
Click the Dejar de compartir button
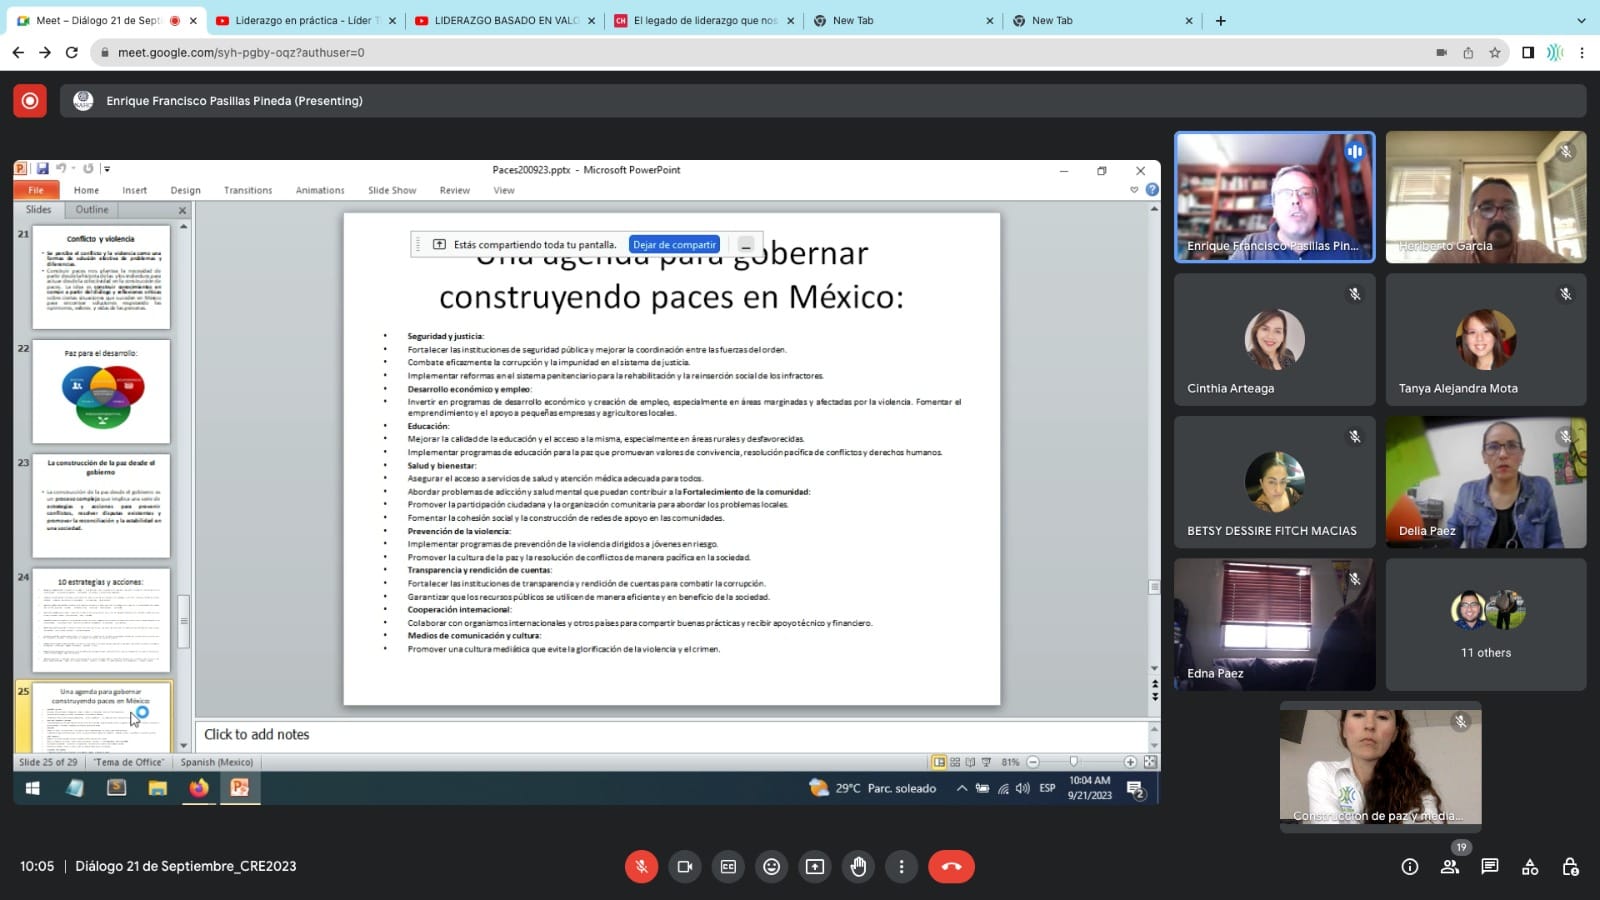674,244
